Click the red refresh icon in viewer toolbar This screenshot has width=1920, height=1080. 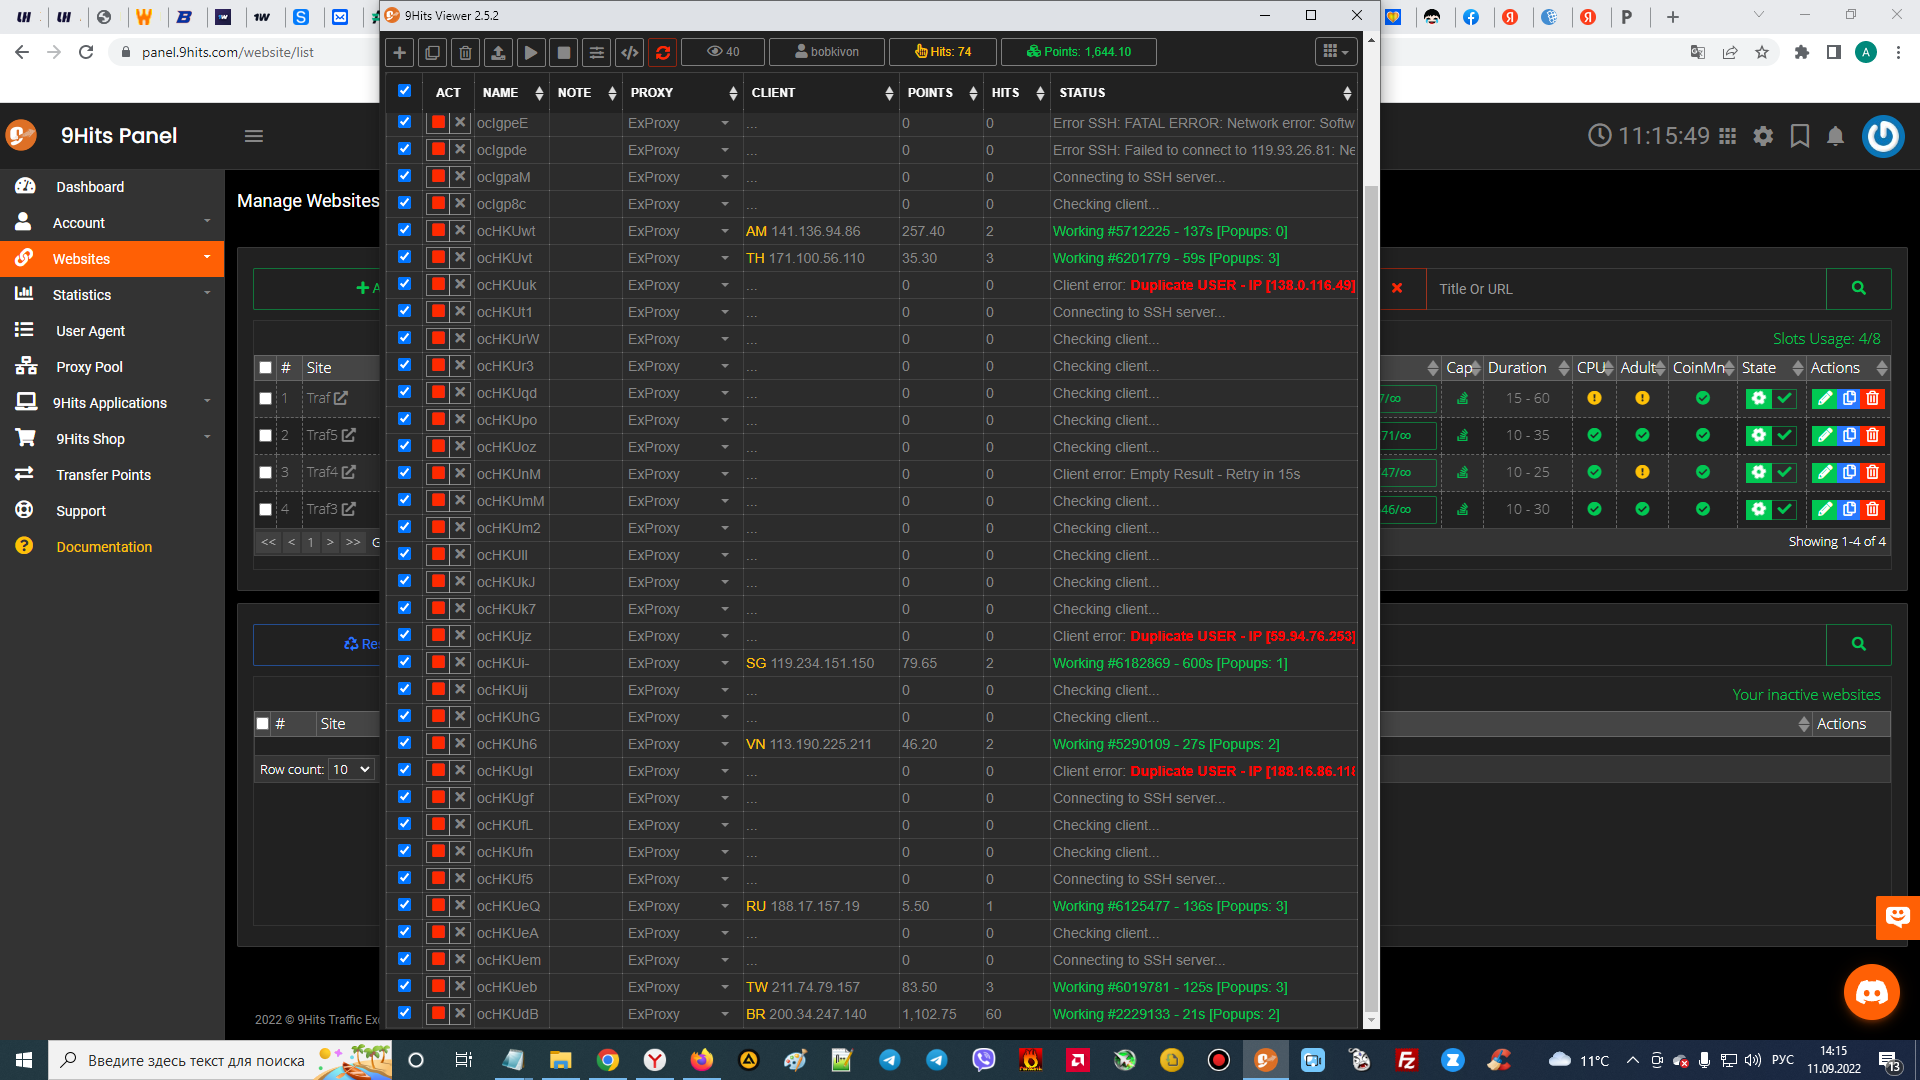663,52
